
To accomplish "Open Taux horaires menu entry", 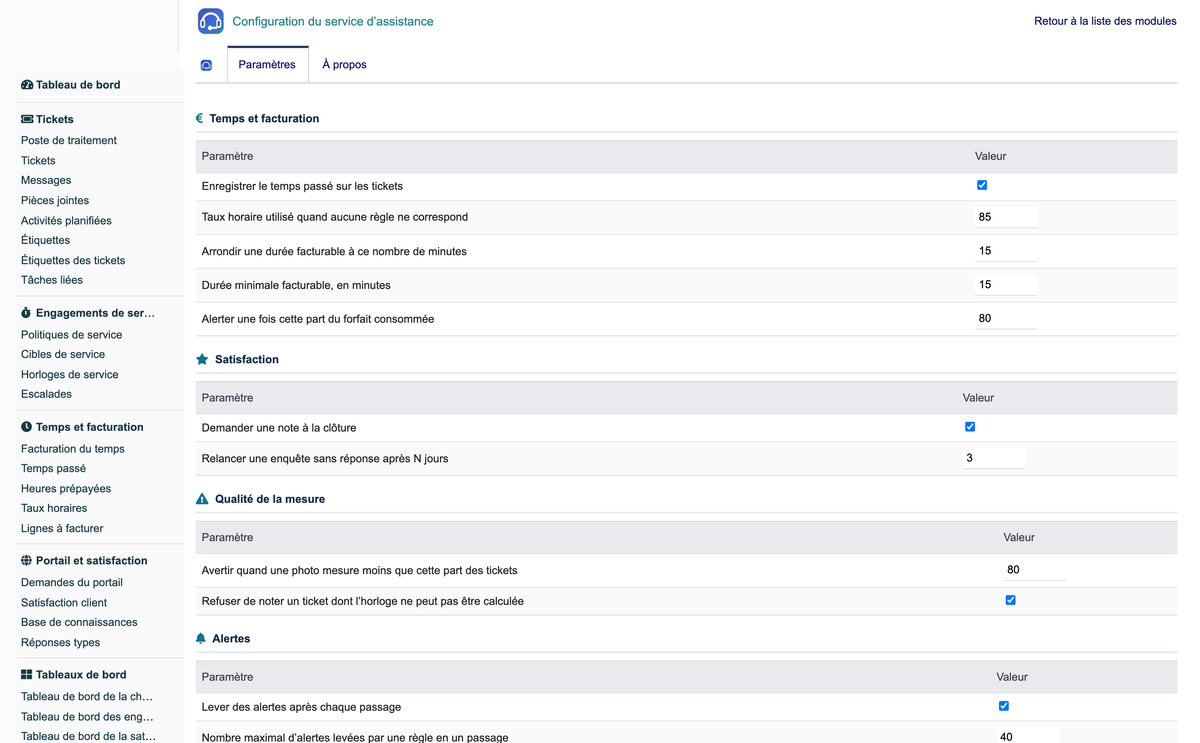I will 54,508.
